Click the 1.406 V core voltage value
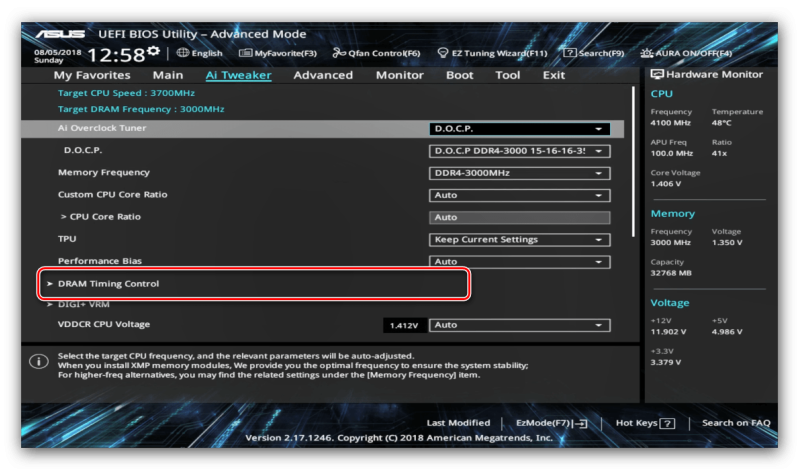 coord(666,184)
